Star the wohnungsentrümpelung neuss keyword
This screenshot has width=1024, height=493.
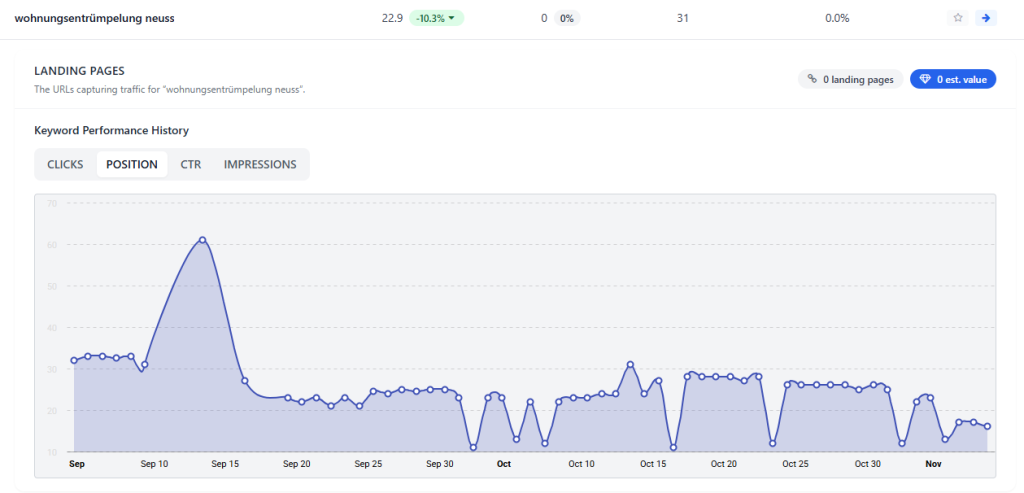tap(959, 18)
